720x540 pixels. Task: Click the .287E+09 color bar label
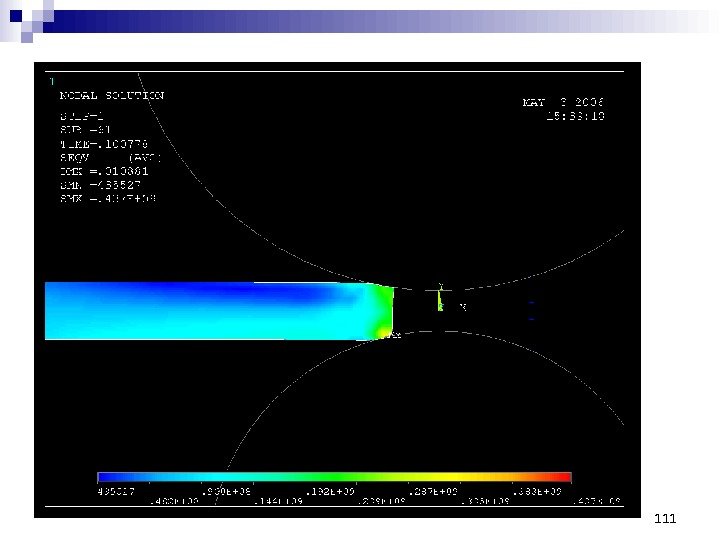click(433, 491)
